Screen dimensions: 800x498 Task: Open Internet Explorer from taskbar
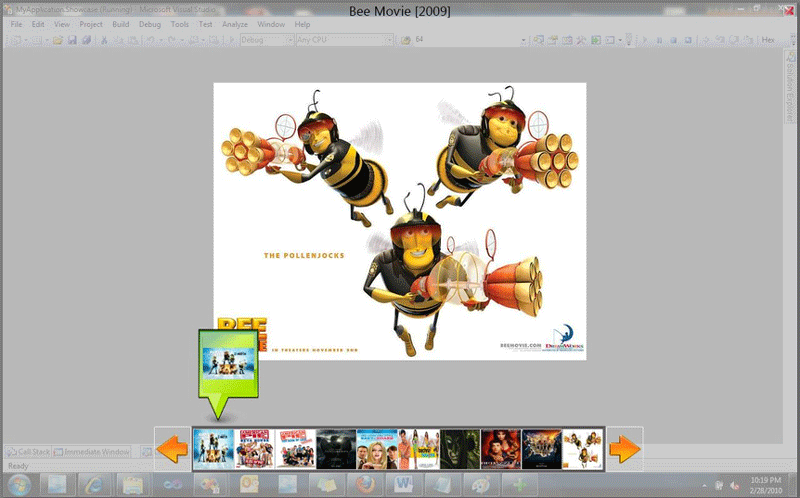[95, 485]
